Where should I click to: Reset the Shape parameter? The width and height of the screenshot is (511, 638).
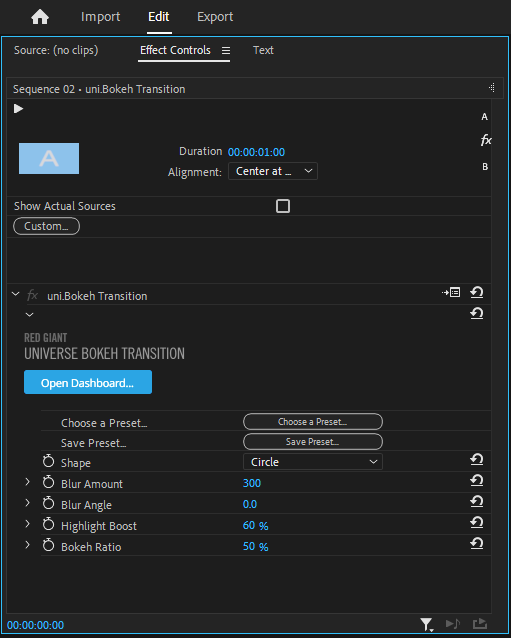(x=476, y=460)
